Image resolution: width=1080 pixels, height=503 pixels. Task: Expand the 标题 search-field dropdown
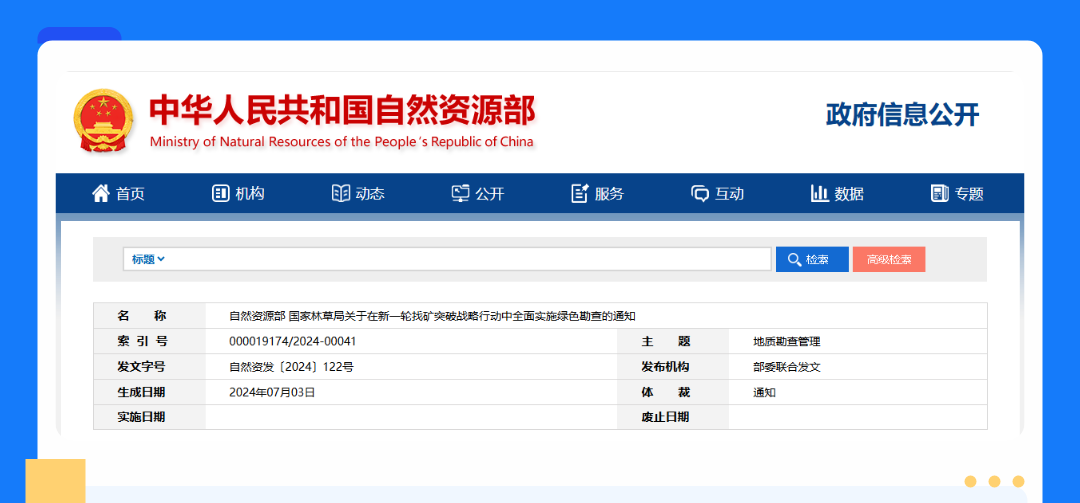(148, 260)
